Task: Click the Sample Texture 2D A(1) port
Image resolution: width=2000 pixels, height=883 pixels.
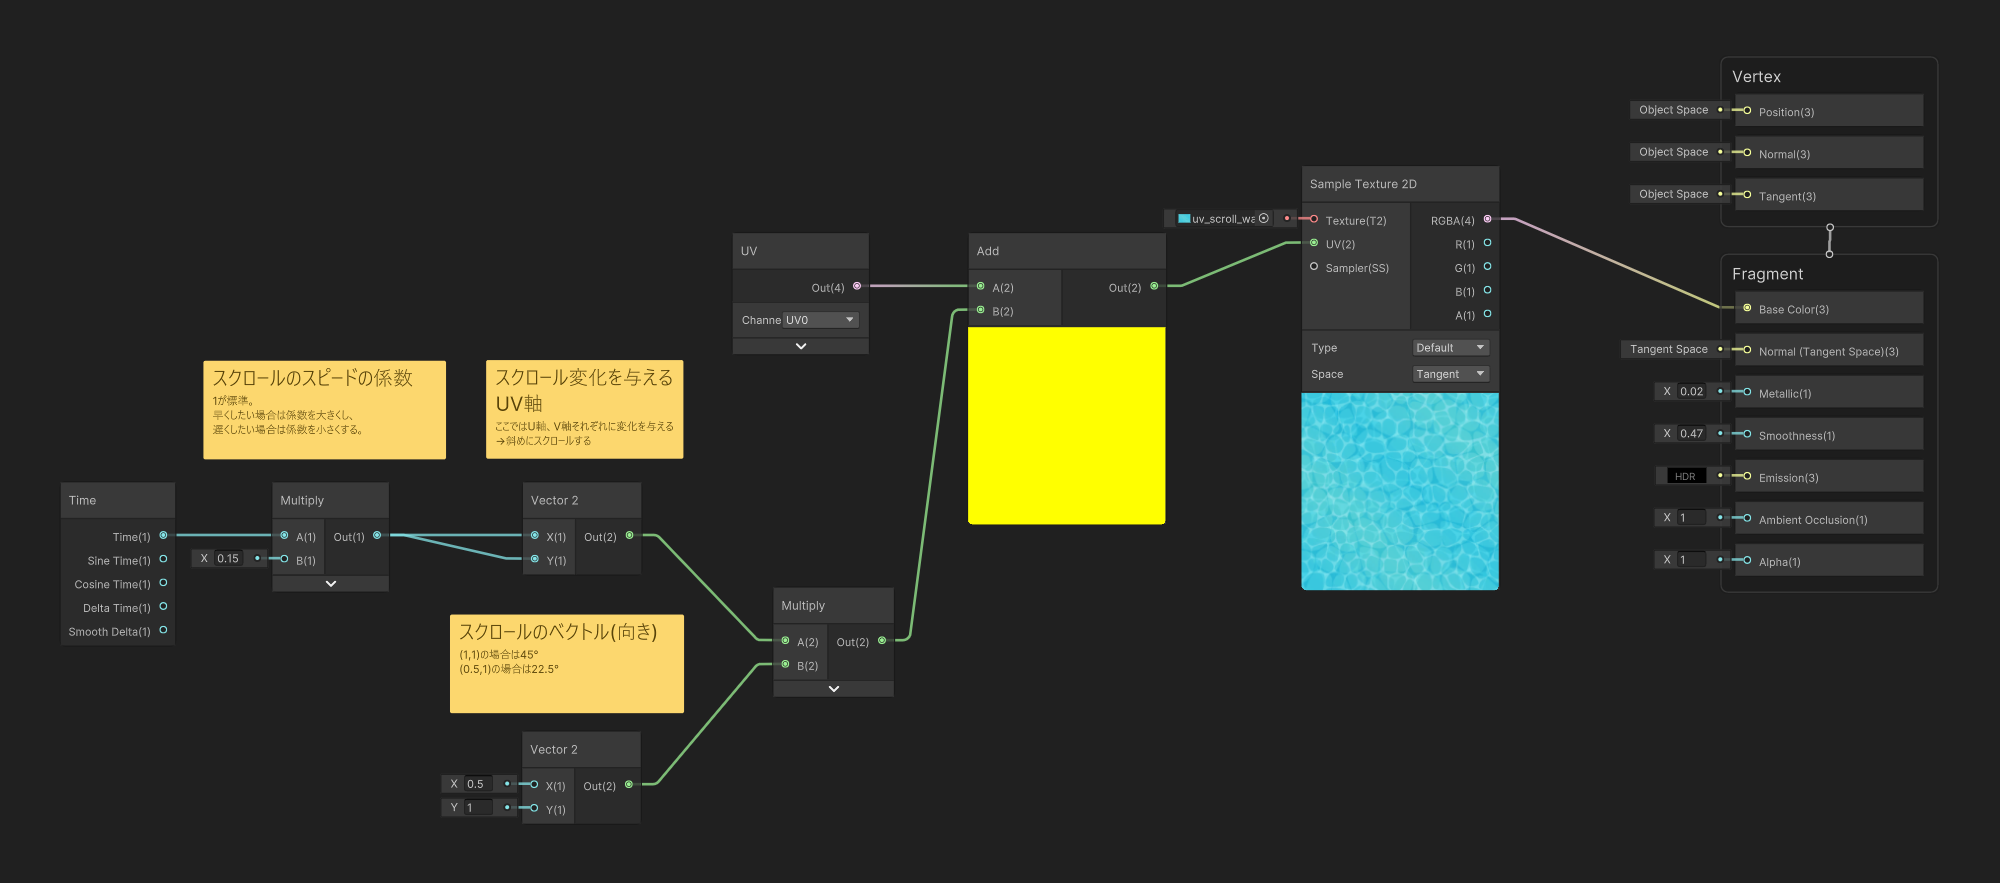Action: (x=1487, y=314)
